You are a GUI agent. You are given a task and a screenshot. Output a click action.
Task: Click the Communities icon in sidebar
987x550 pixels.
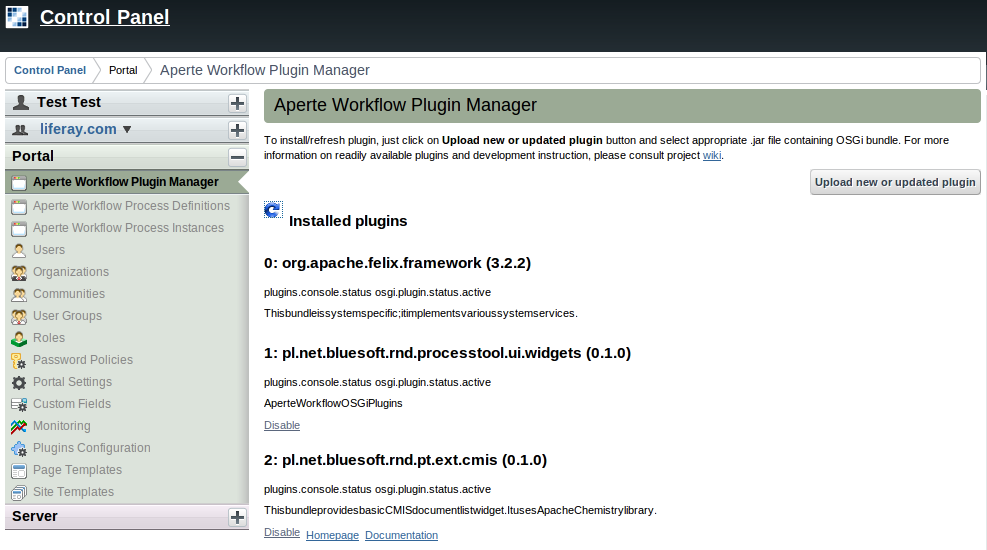pyautogui.click(x=19, y=295)
